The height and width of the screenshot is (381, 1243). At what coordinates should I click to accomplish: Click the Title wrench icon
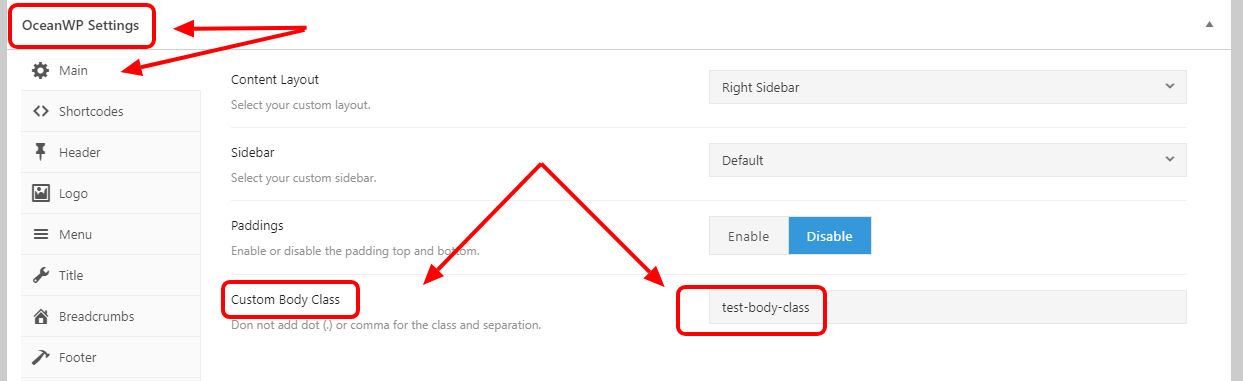click(x=41, y=275)
